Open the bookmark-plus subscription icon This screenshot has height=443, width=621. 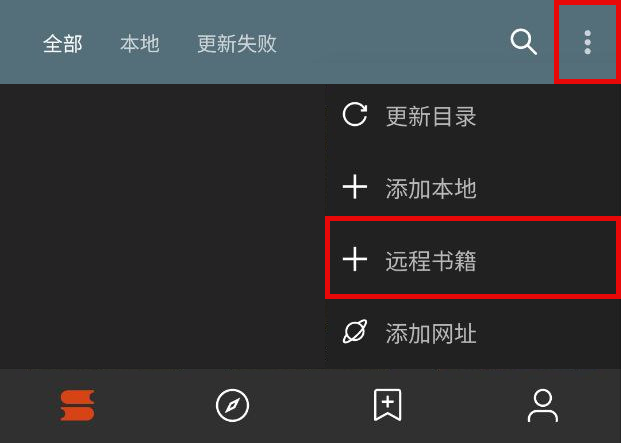pyautogui.click(x=388, y=405)
